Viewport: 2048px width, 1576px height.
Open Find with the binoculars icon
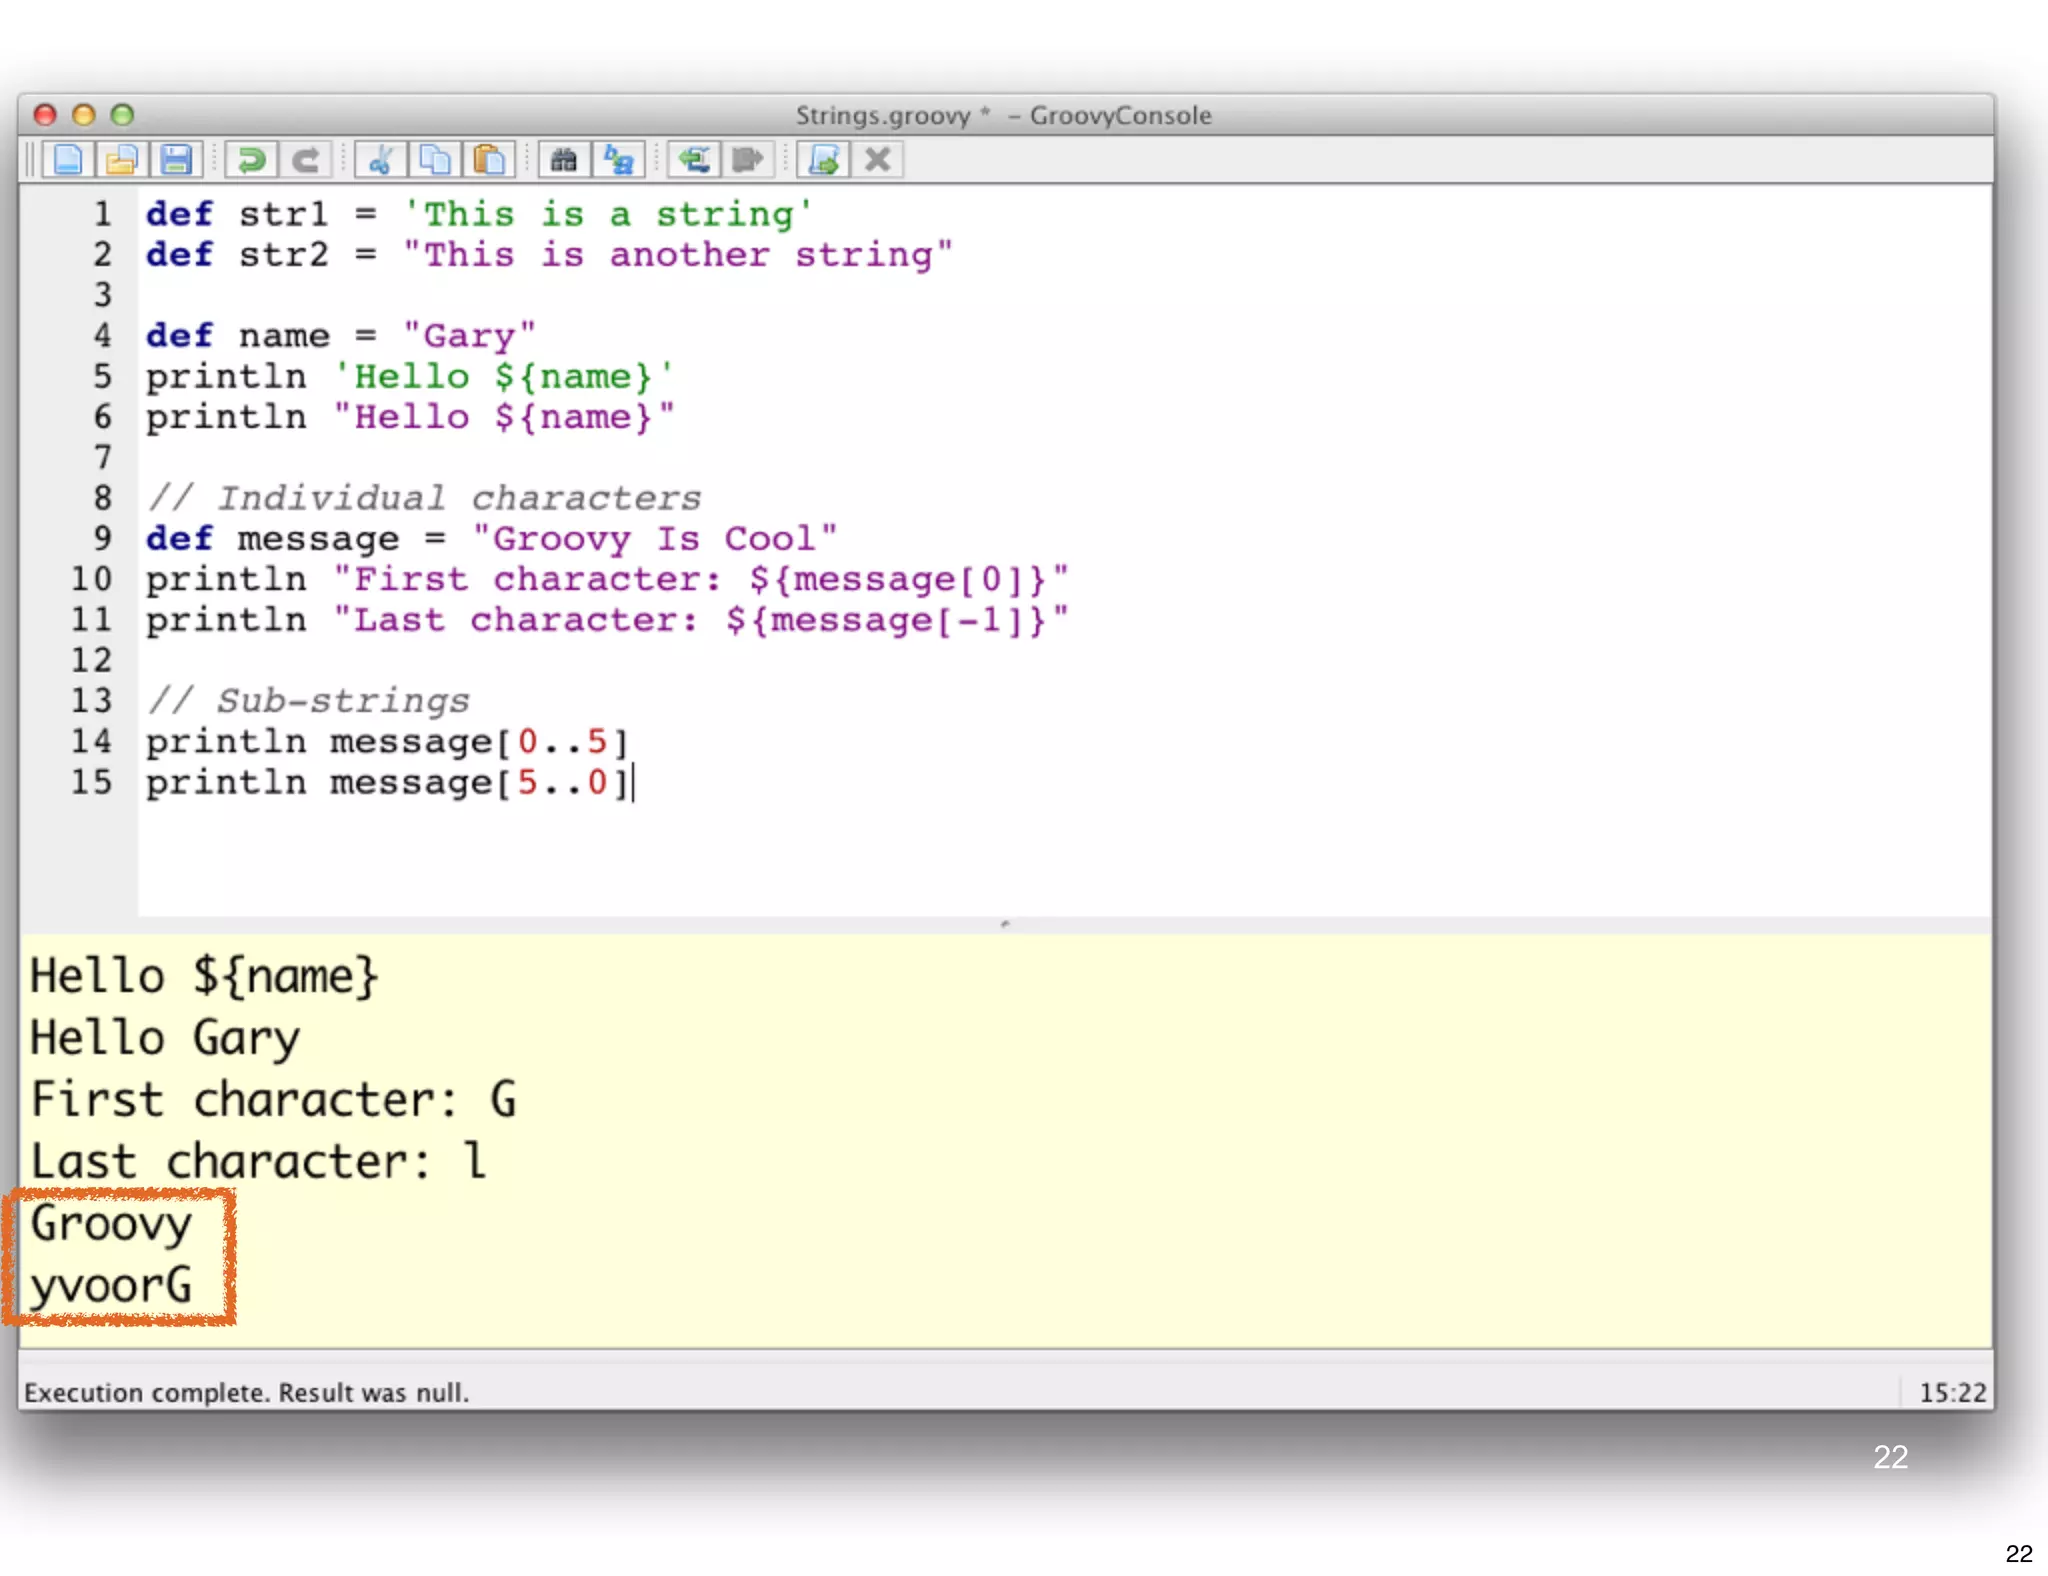pyautogui.click(x=564, y=160)
